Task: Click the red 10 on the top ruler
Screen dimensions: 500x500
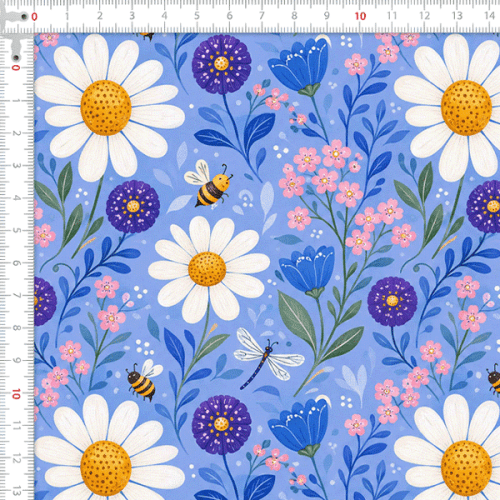Action: point(360,16)
